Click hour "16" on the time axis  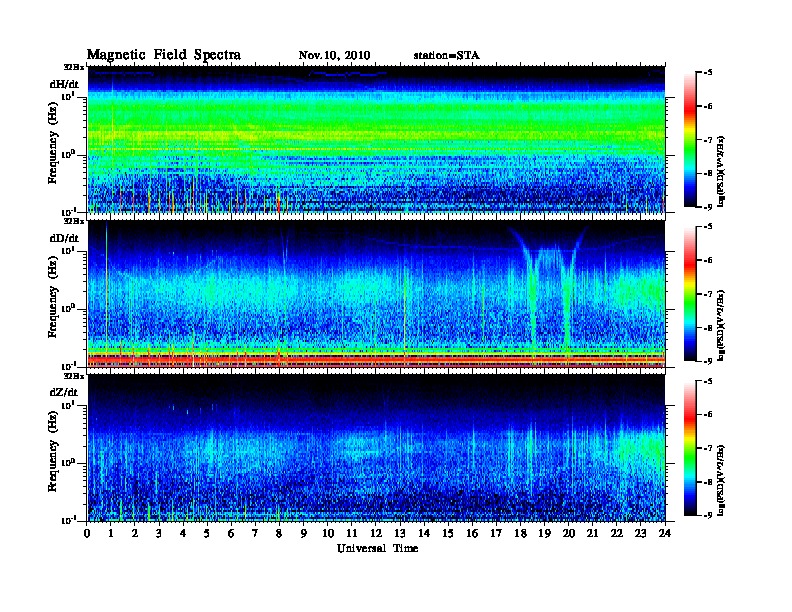[472, 534]
